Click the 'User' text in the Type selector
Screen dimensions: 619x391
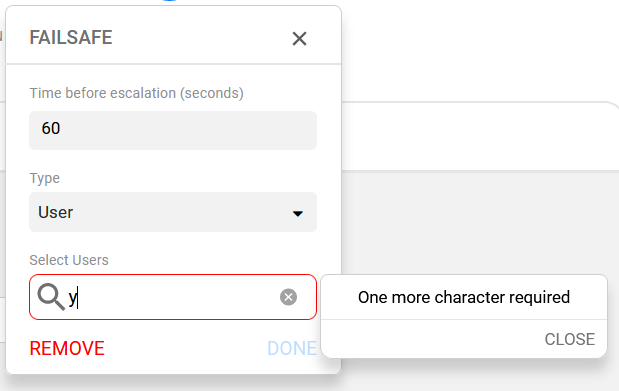pos(56,212)
